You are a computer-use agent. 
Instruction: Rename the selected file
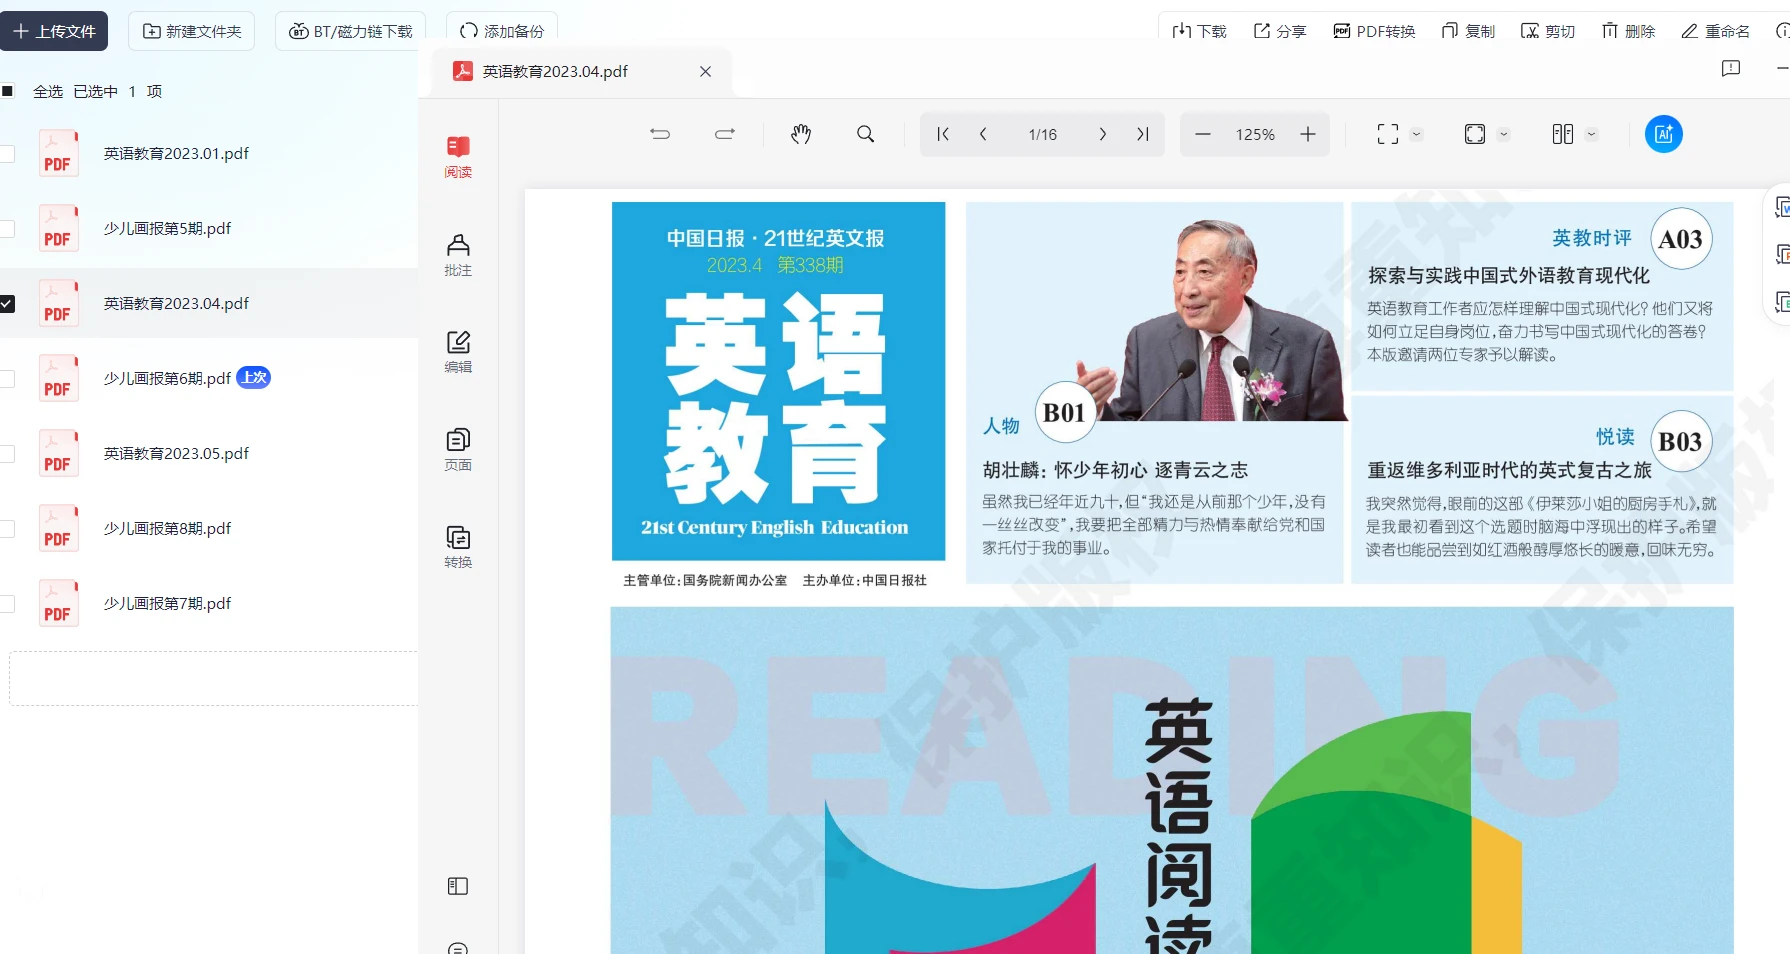click(1715, 31)
